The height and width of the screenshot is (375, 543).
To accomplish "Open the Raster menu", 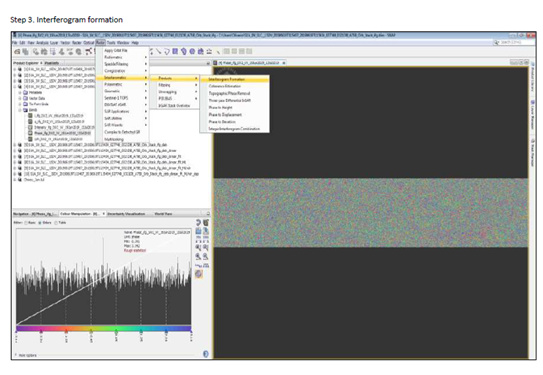I will pos(77,43).
